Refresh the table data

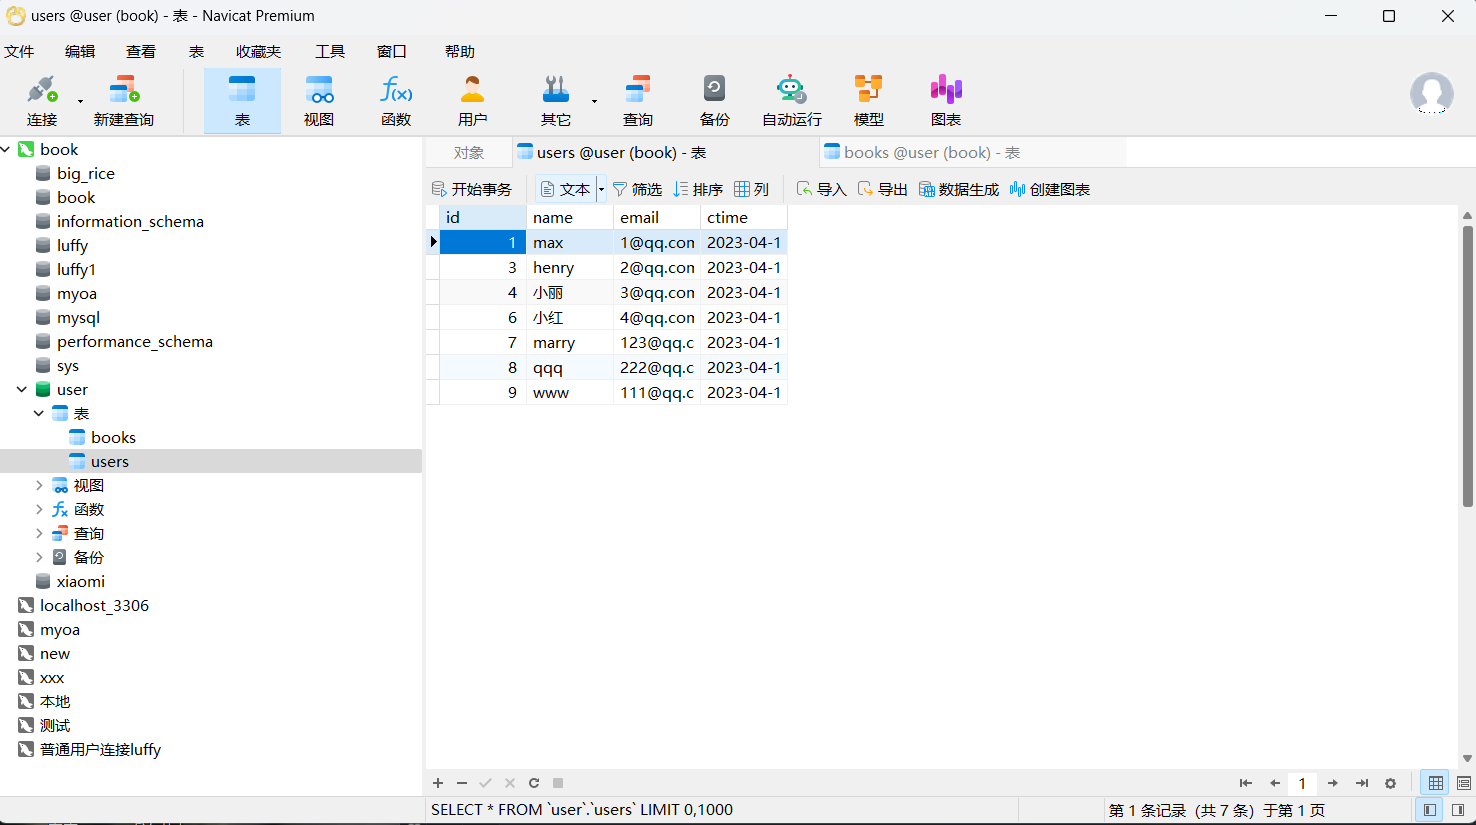coord(534,783)
